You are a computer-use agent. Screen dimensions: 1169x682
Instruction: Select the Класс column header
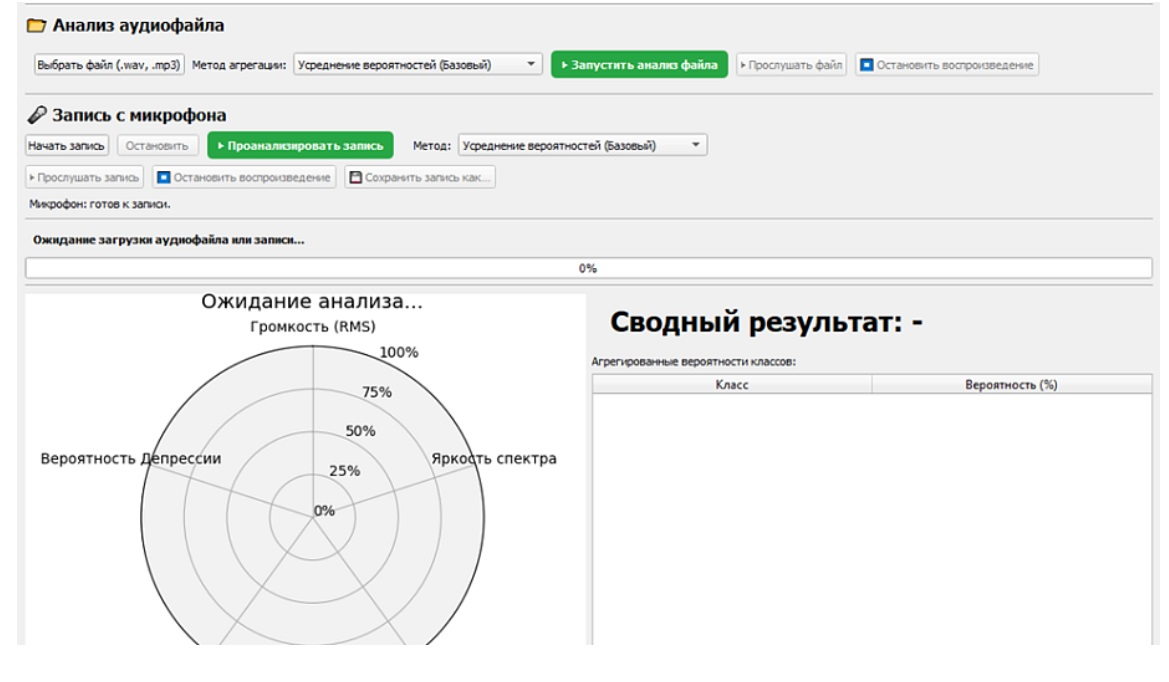(732, 385)
